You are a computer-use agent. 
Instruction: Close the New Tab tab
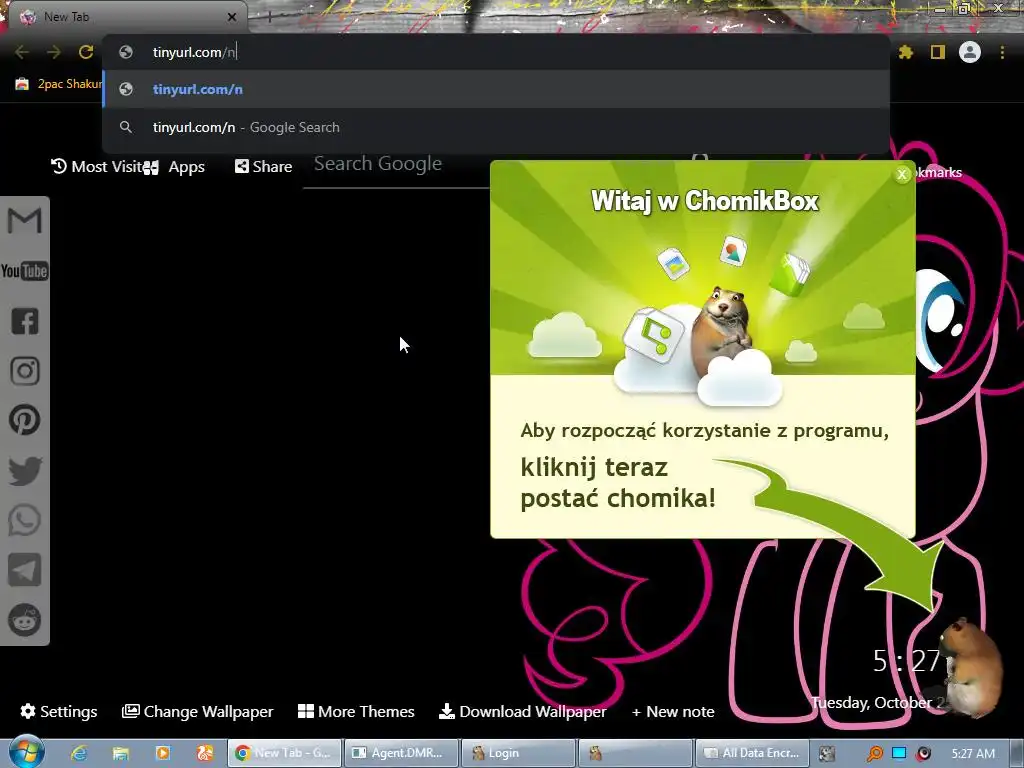tap(232, 17)
